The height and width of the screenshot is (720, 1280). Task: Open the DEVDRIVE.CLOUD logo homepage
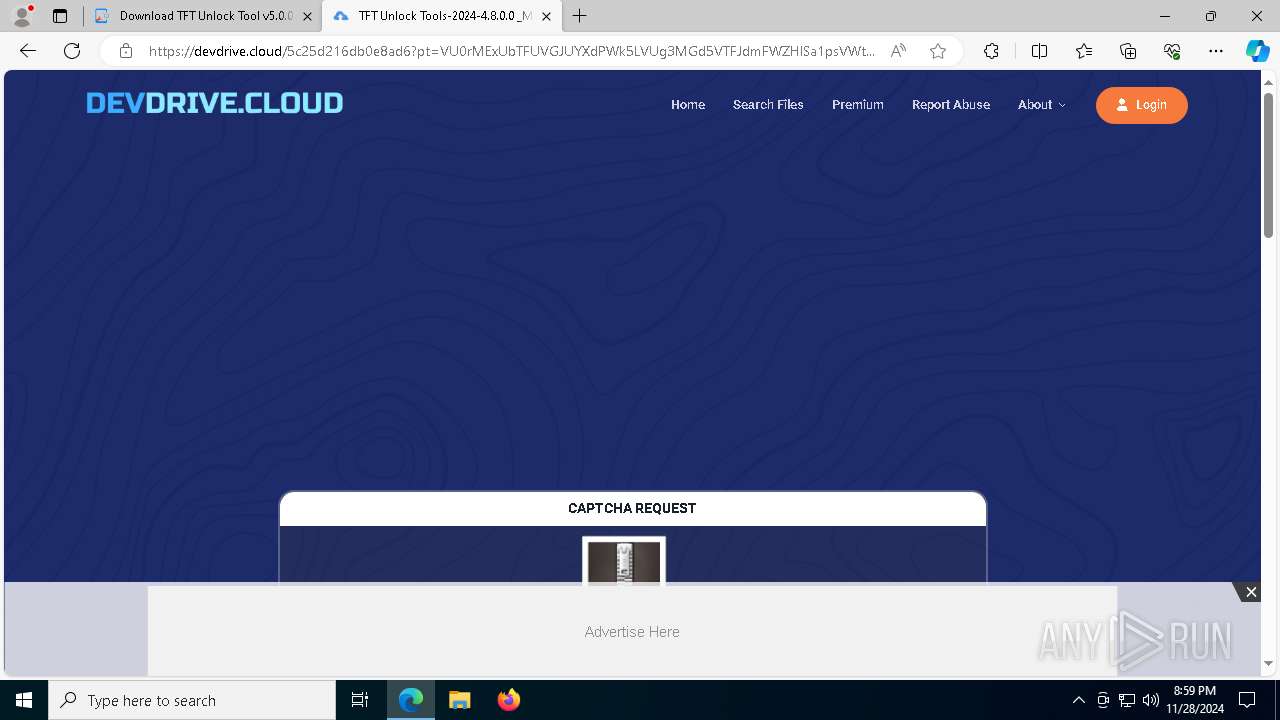(214, 103)
